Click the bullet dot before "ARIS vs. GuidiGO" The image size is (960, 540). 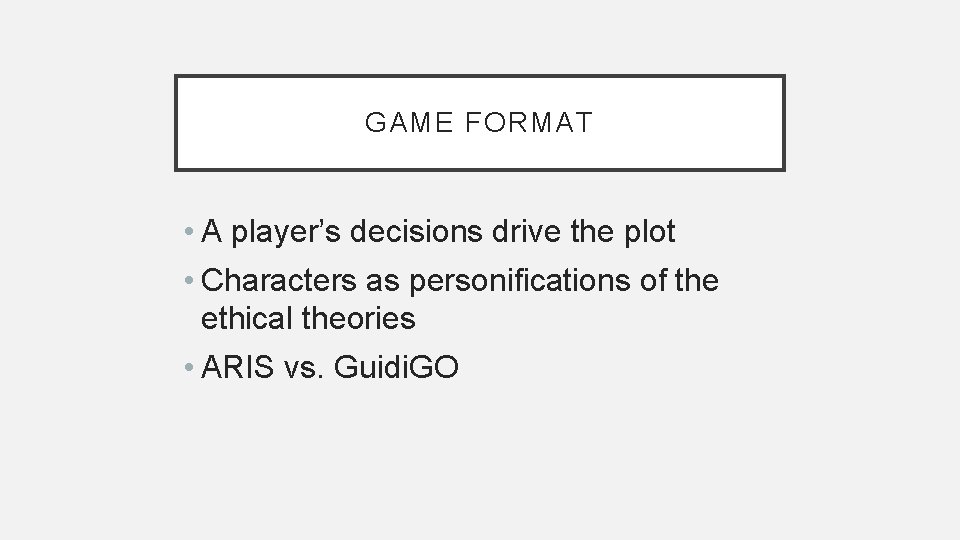[189, 367]
